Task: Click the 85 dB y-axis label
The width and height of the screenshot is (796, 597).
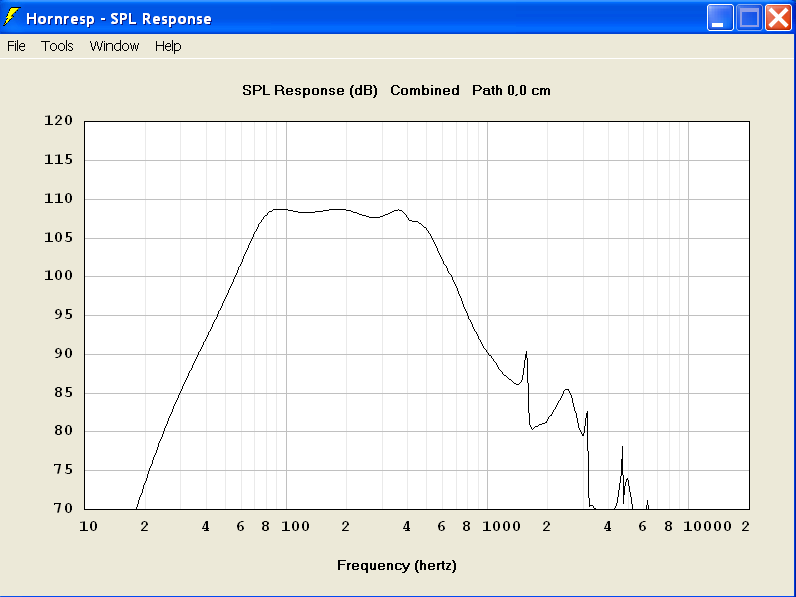Action: tap(63, 392)
